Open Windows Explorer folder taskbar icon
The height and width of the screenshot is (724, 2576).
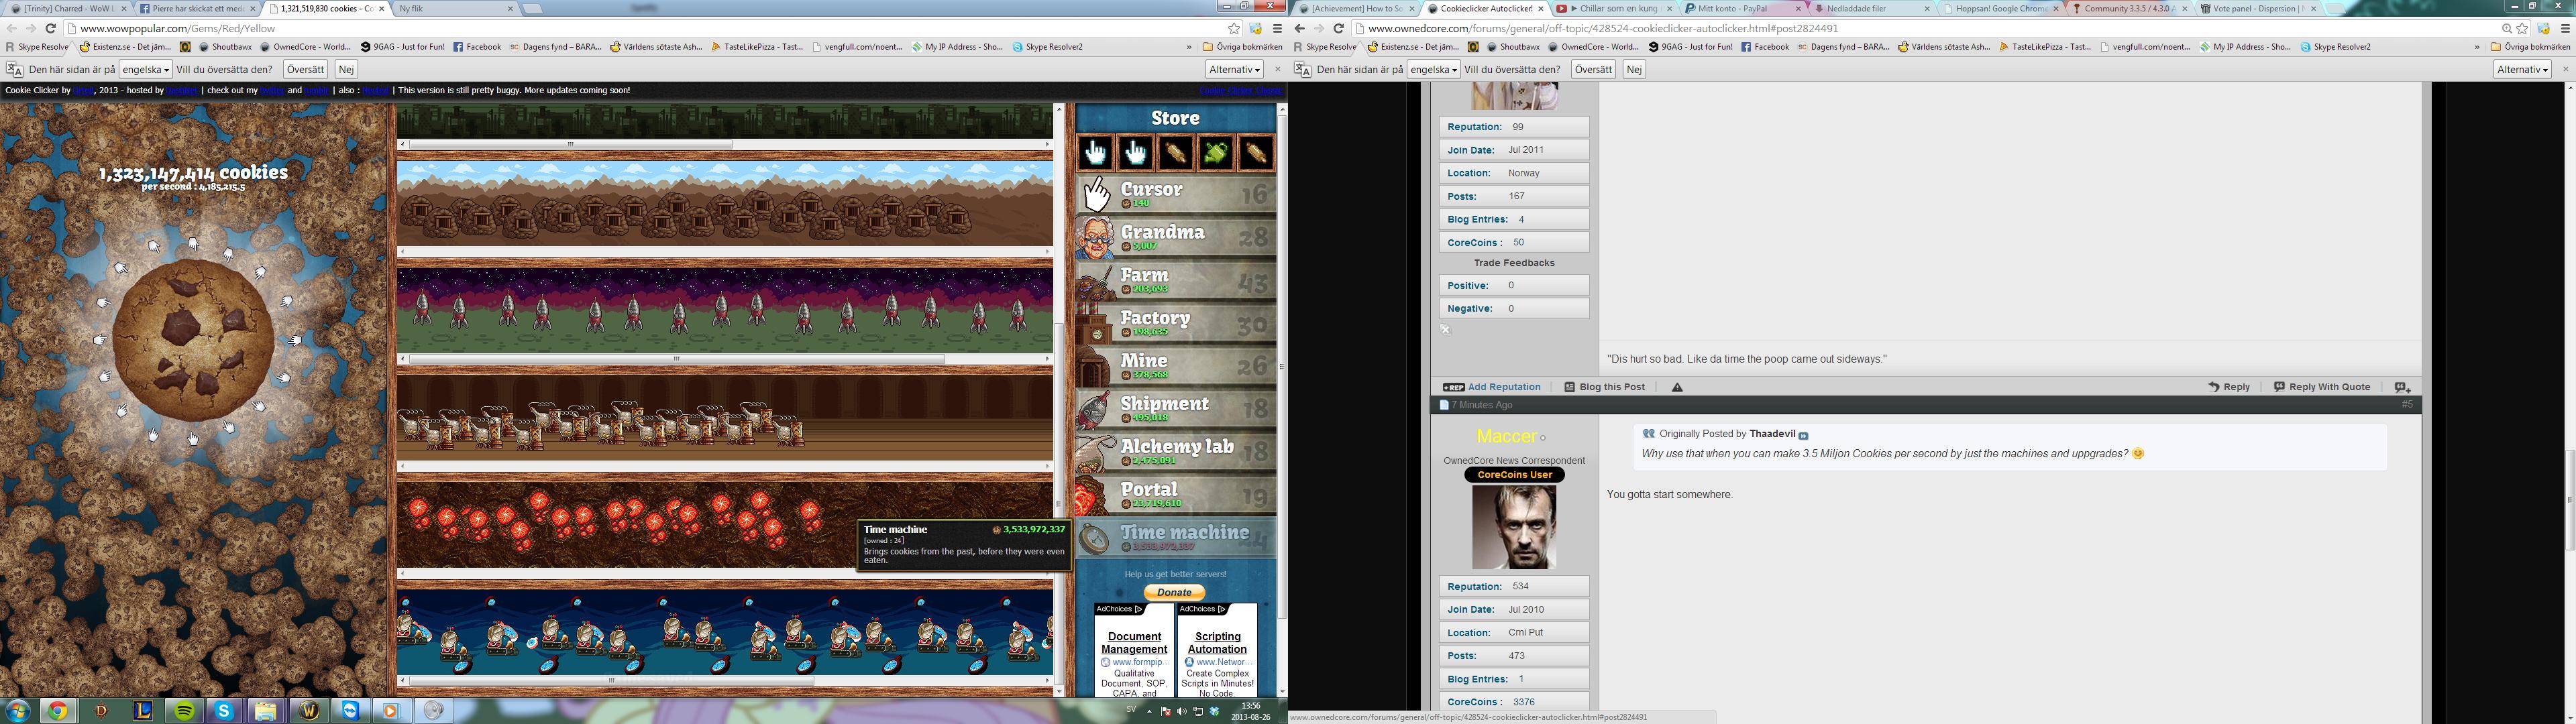(x=265, y=711)
